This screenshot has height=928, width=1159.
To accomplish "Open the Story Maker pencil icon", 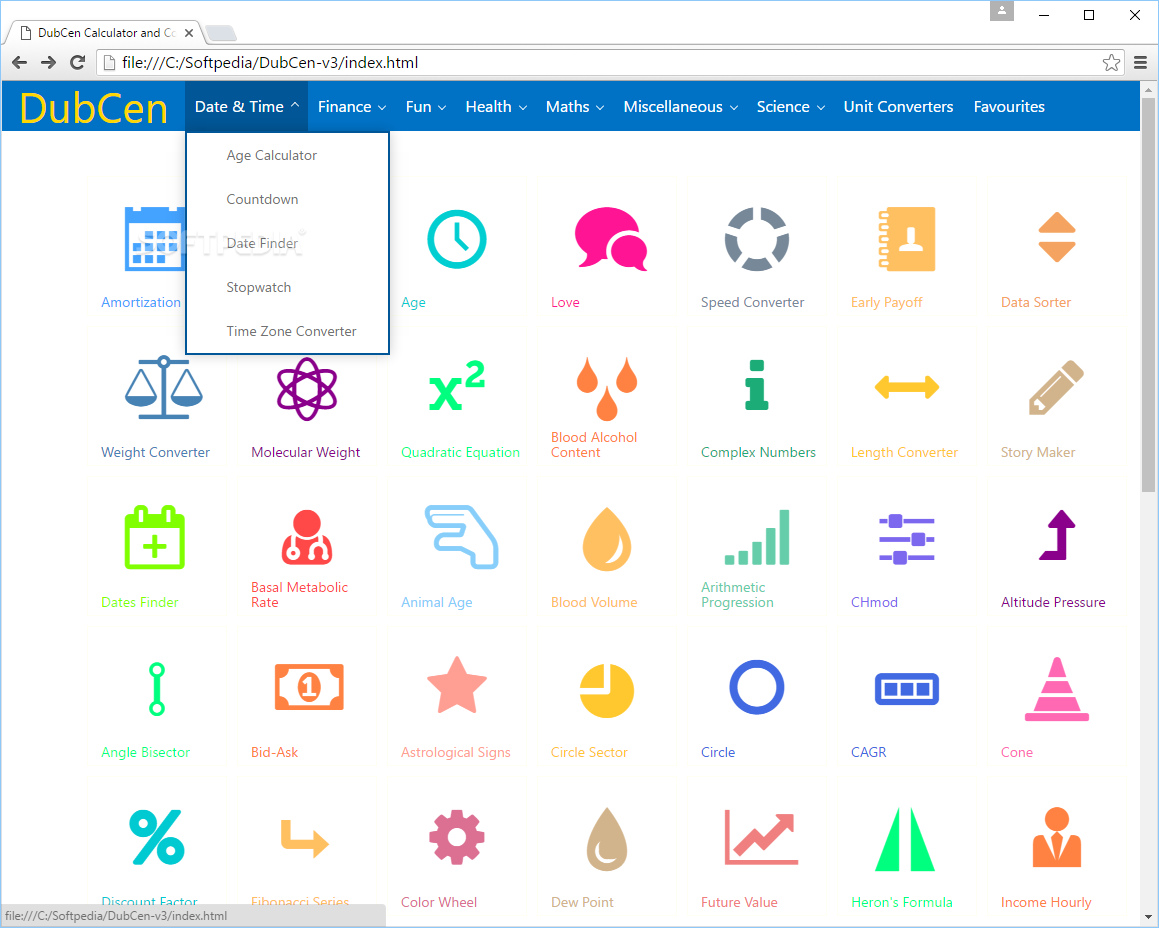I will (1057, 387).
